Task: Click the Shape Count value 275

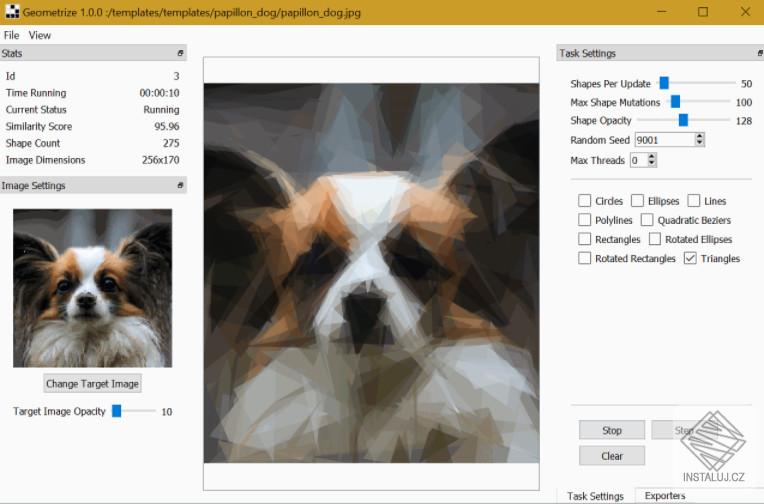Action: pos(171,143)
